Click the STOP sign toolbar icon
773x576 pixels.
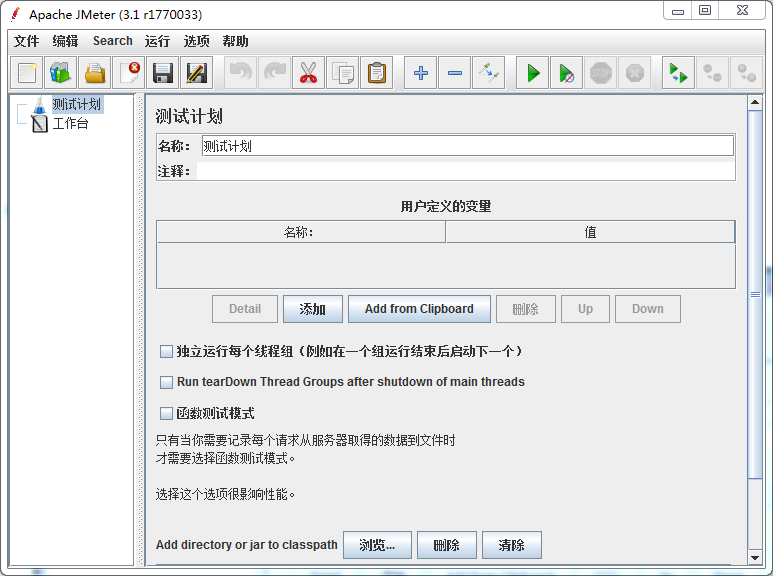coord(600,73)
